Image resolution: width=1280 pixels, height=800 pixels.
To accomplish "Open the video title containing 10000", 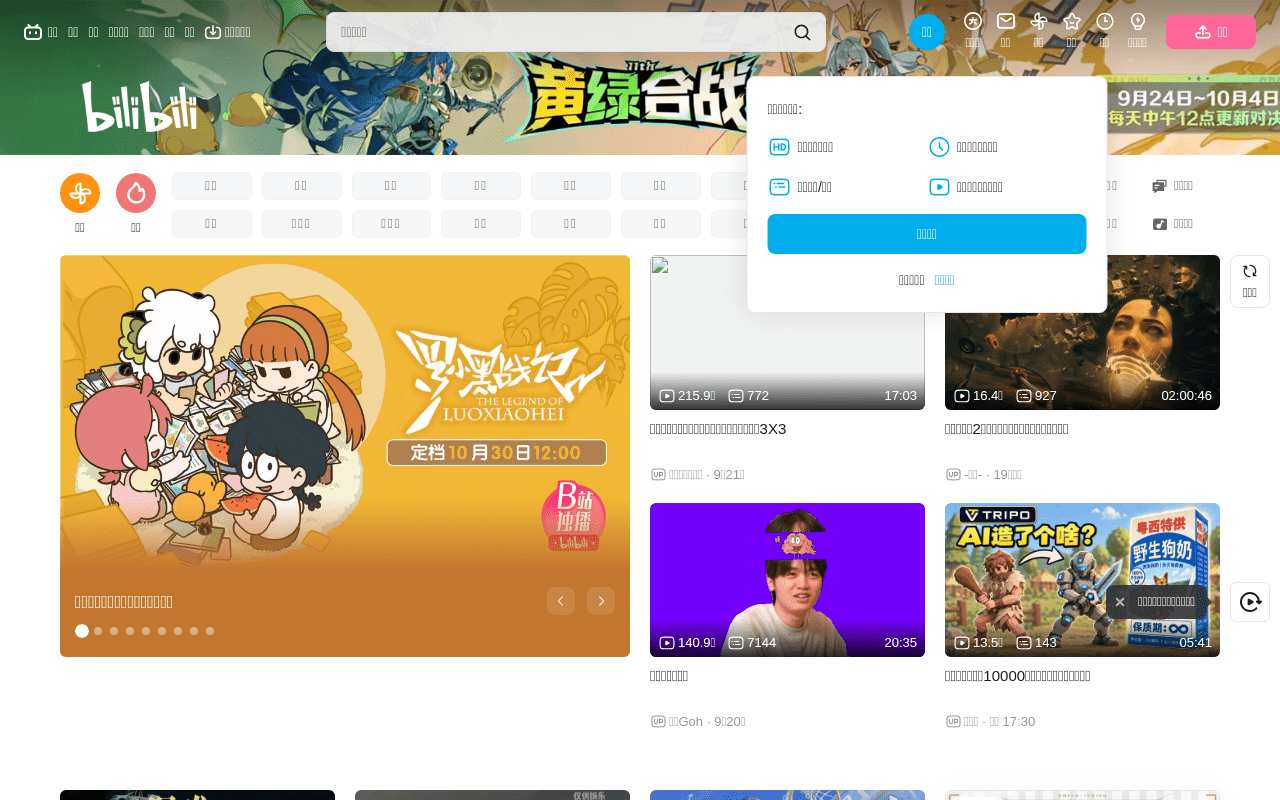I will (x=1017, y=676).
